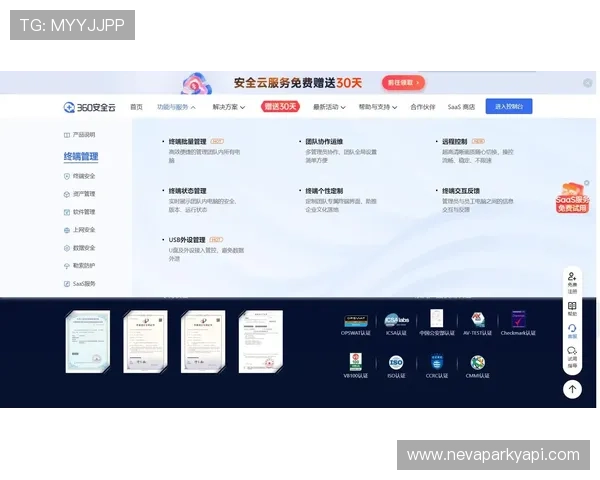The width and height of the screenshot is (600, 480).
Task: Click the 中国公安部认证 certificate image
Action: coord(437,318)
